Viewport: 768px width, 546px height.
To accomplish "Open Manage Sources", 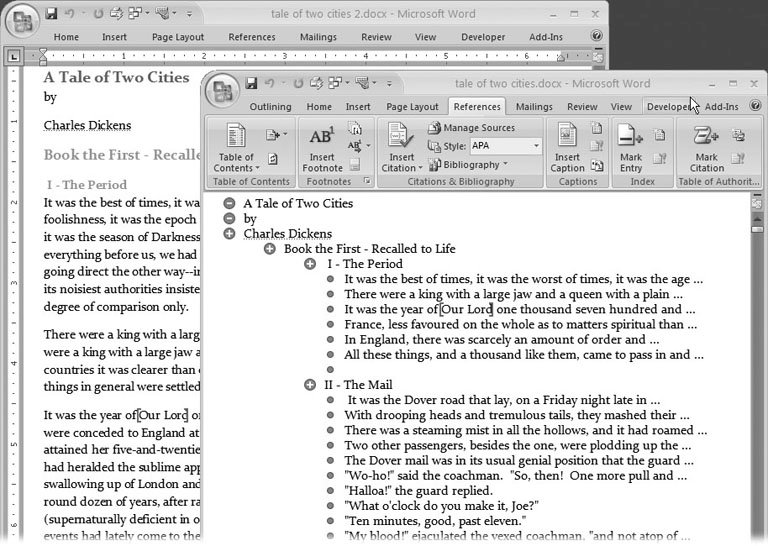I will click(x=471, y=128).
